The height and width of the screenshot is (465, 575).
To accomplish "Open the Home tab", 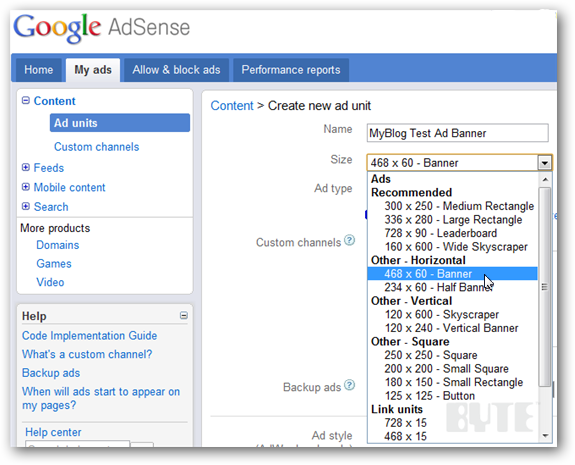I will click(x=39, y=70).
